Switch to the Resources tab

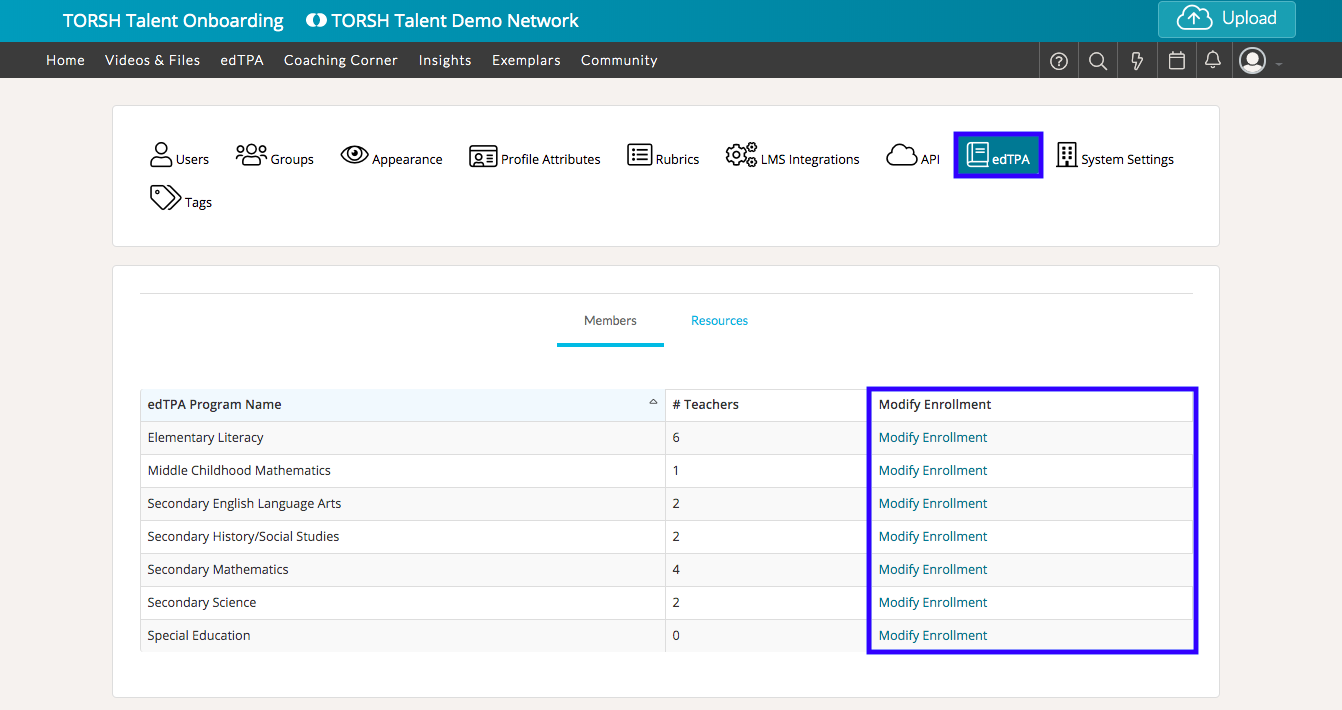coord(719,321)
